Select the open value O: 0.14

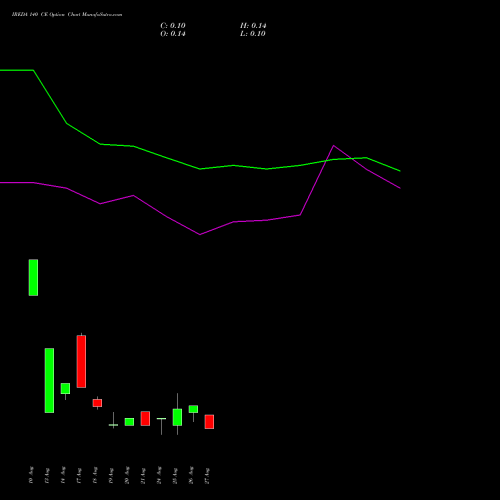[x=173, y=34]
